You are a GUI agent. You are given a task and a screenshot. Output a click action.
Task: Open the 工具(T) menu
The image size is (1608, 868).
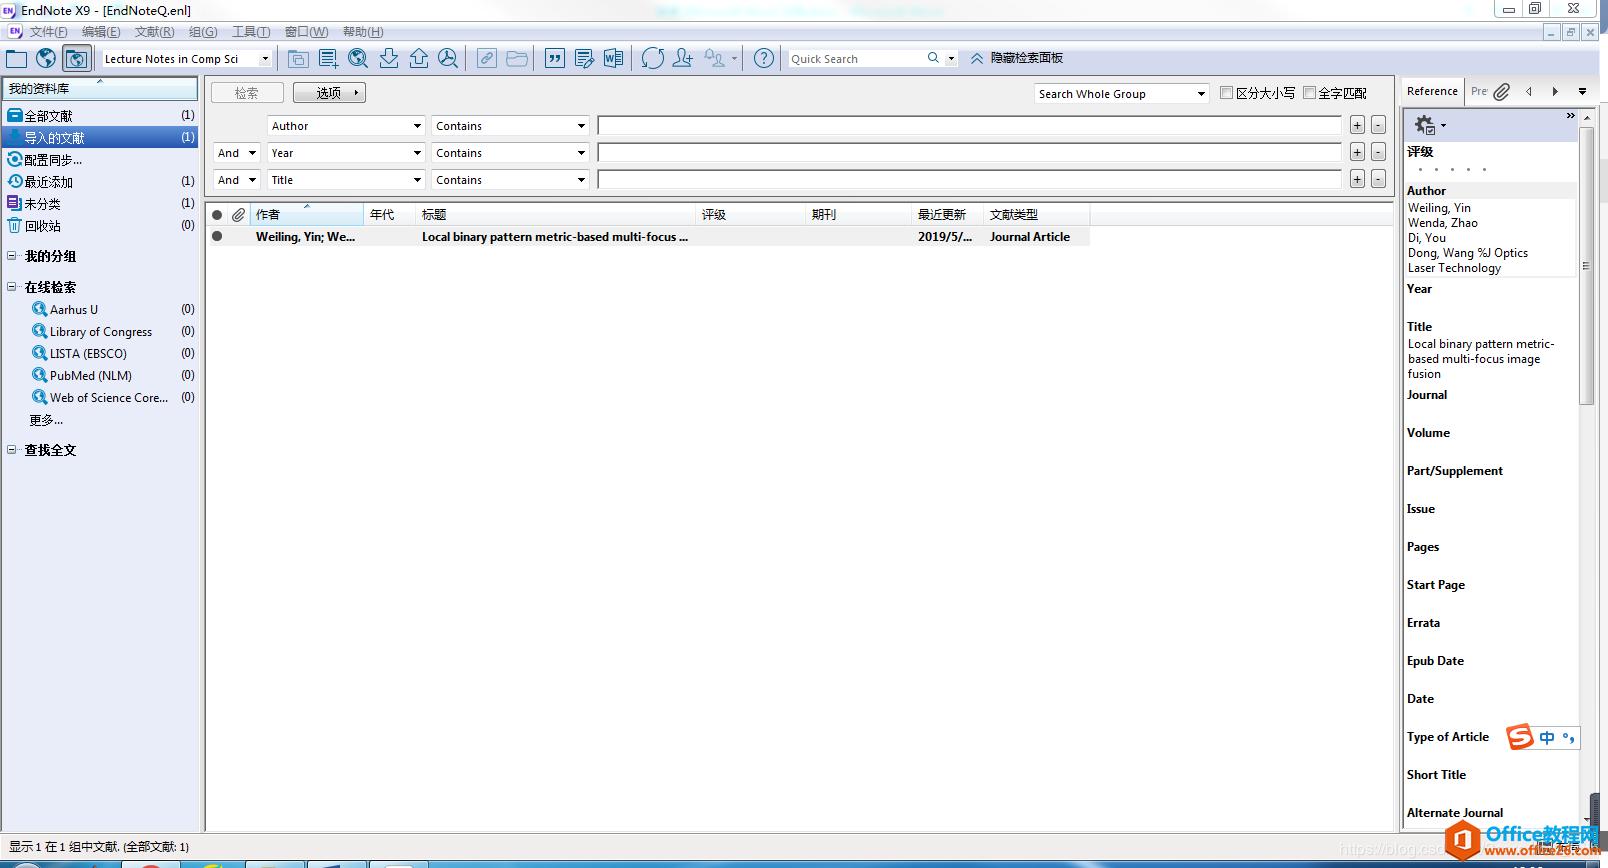[x=251, y=32]
